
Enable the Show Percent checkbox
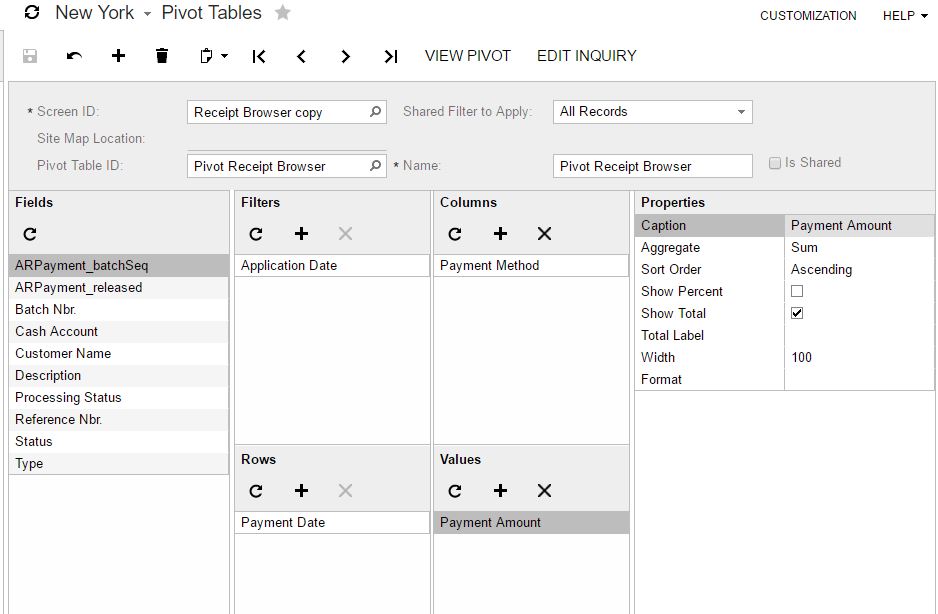pyautogui.click(x=797, y=291)
